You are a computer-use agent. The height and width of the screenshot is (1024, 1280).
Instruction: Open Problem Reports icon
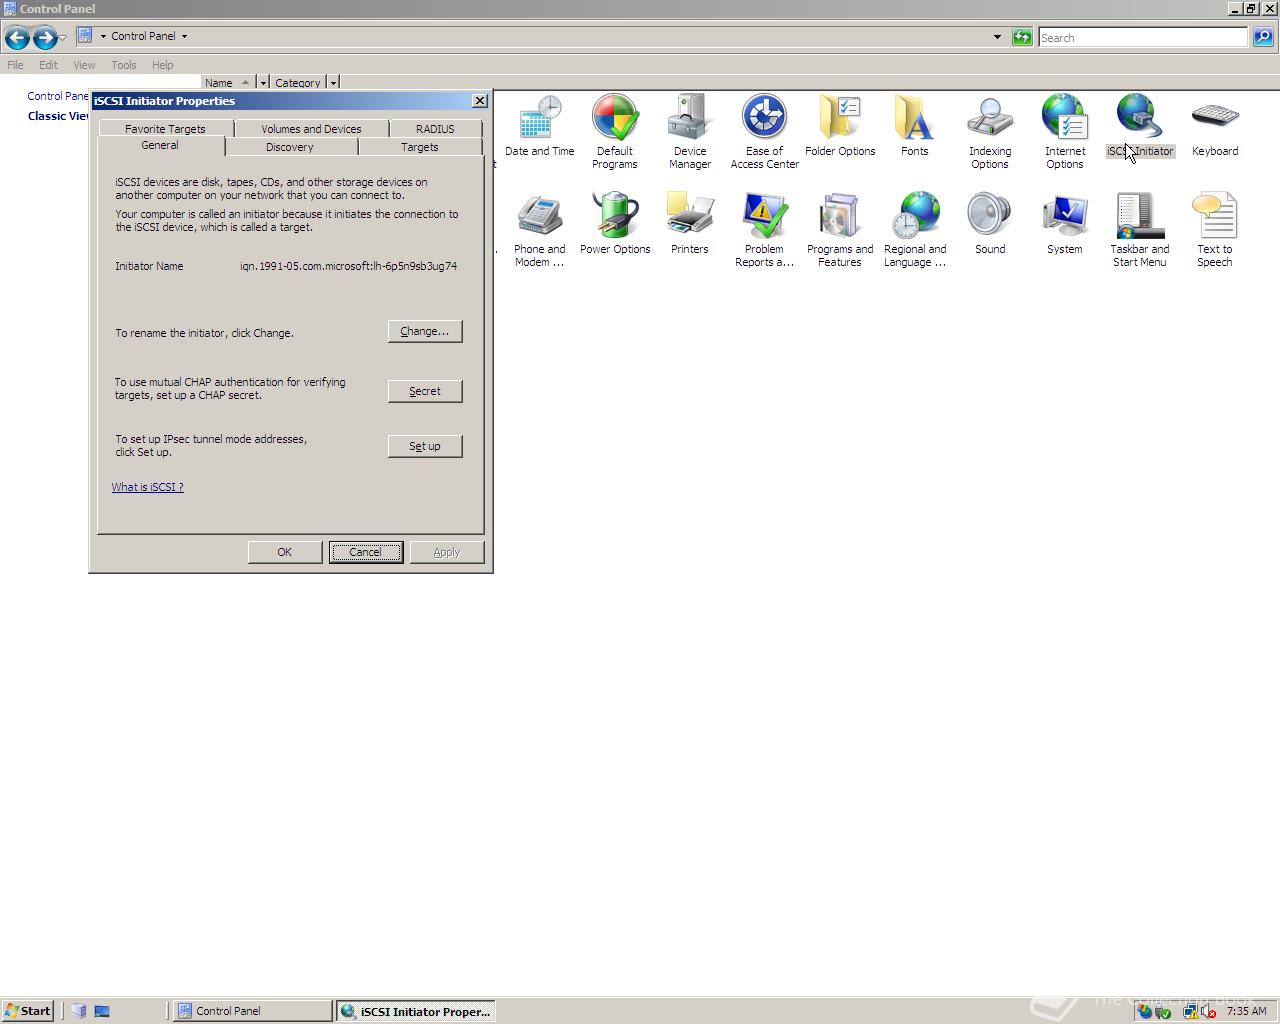pos(765,230)
